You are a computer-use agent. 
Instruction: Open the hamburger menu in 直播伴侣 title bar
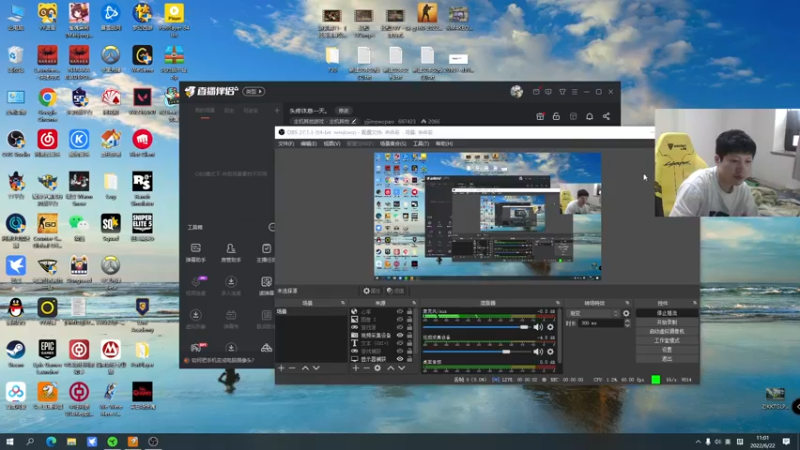(x=574, y=92)
